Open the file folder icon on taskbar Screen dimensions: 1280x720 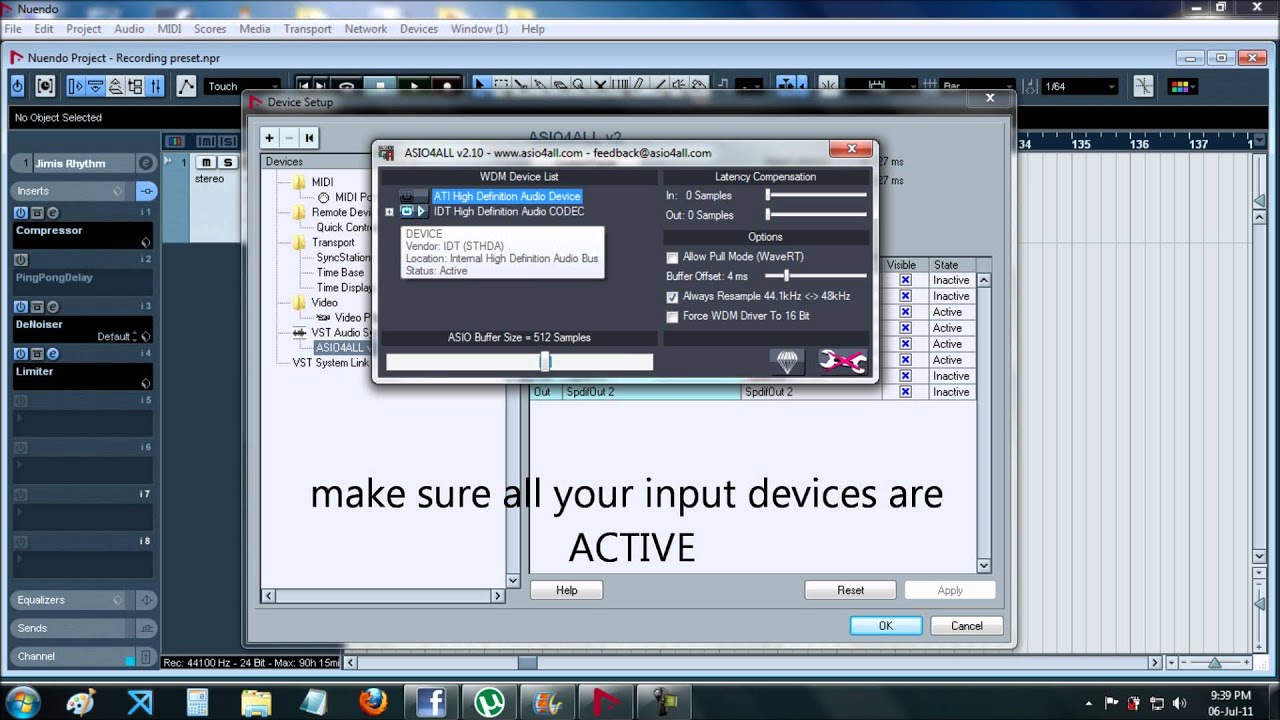click(256, 702)
